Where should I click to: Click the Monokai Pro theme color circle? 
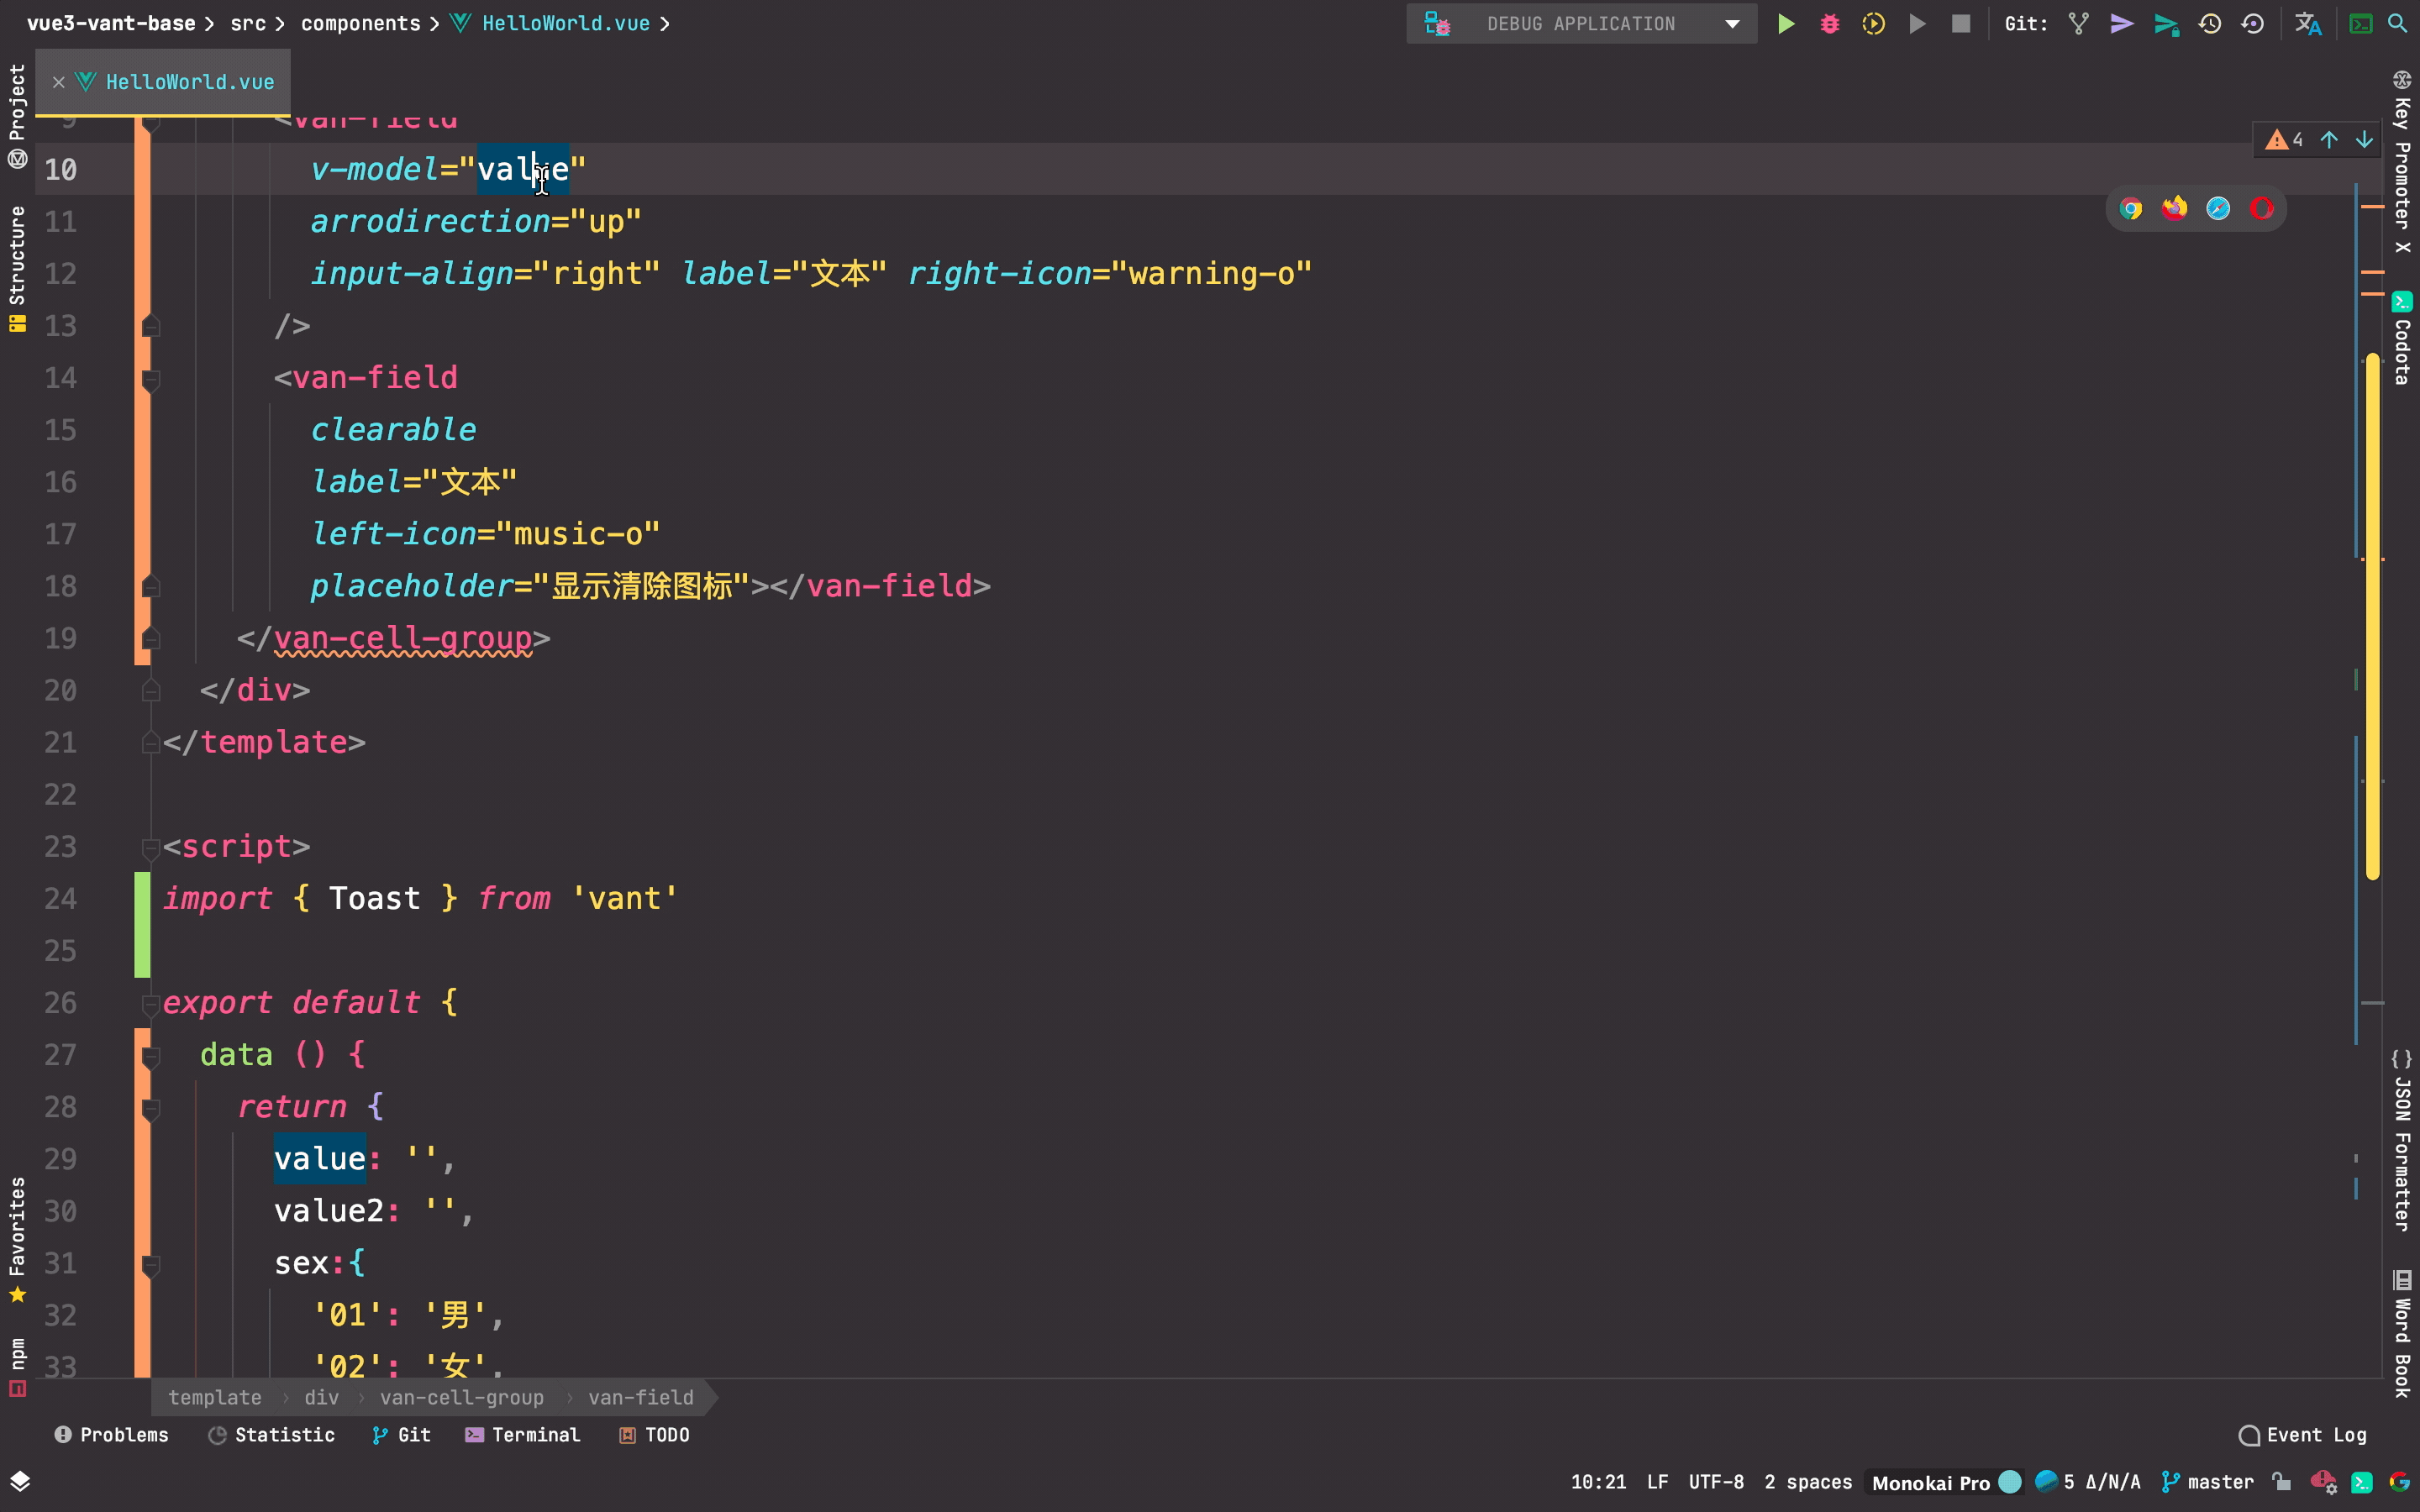[x=2009, y=1482]
